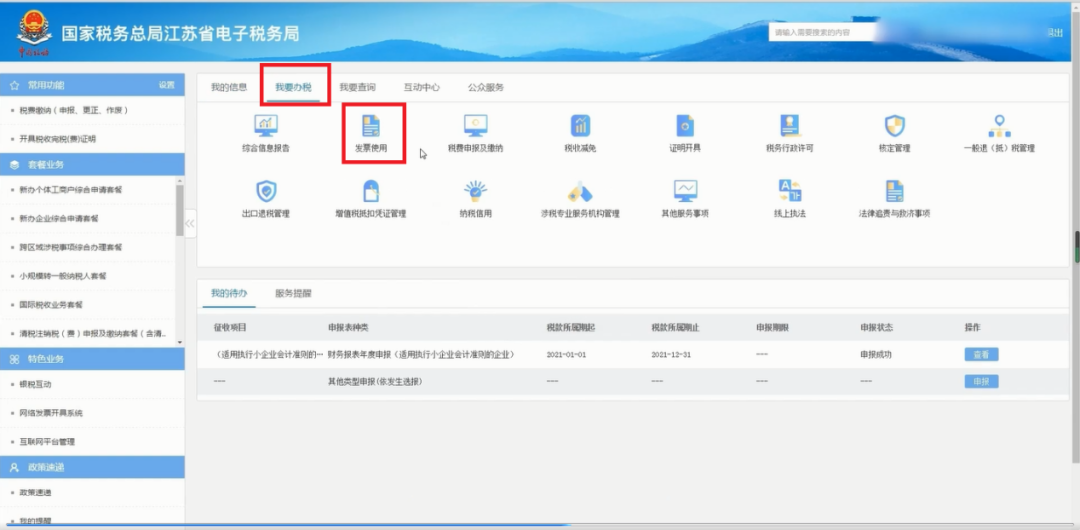Open 互联网平台管理
Image resolution: width=1080 pixels, height=530 pixels.
pyautogui.click(x=47, y=442)
